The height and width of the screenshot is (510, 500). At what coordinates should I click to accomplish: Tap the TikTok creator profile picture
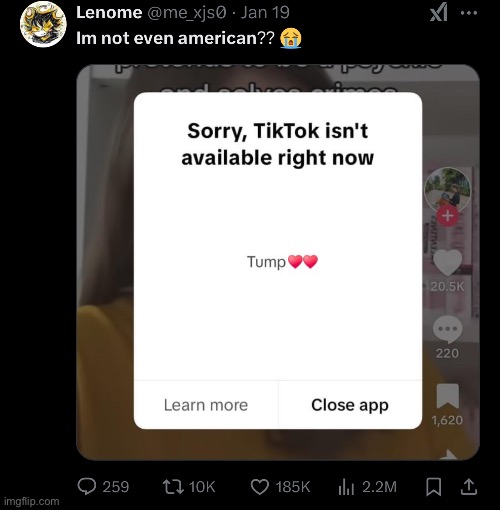click(x=448, y=190)
